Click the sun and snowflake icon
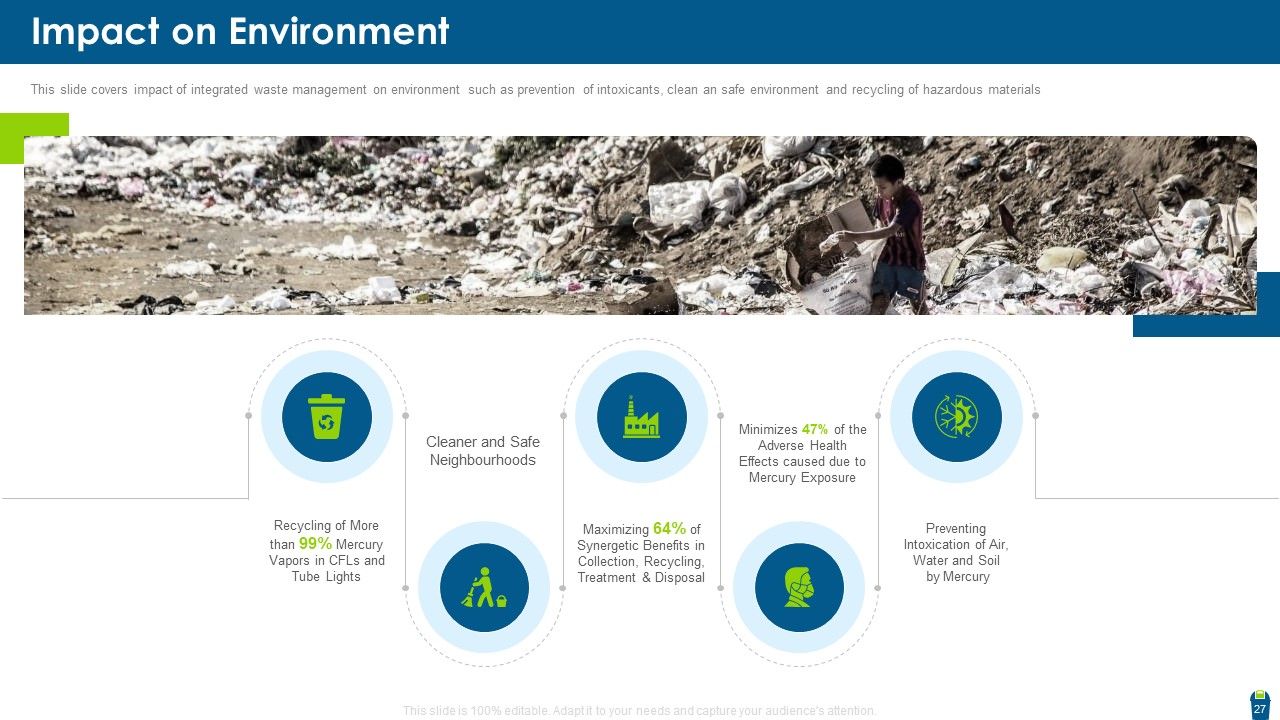The width and height of the screenshot is (1280, 720). click(x=956, y=416)
